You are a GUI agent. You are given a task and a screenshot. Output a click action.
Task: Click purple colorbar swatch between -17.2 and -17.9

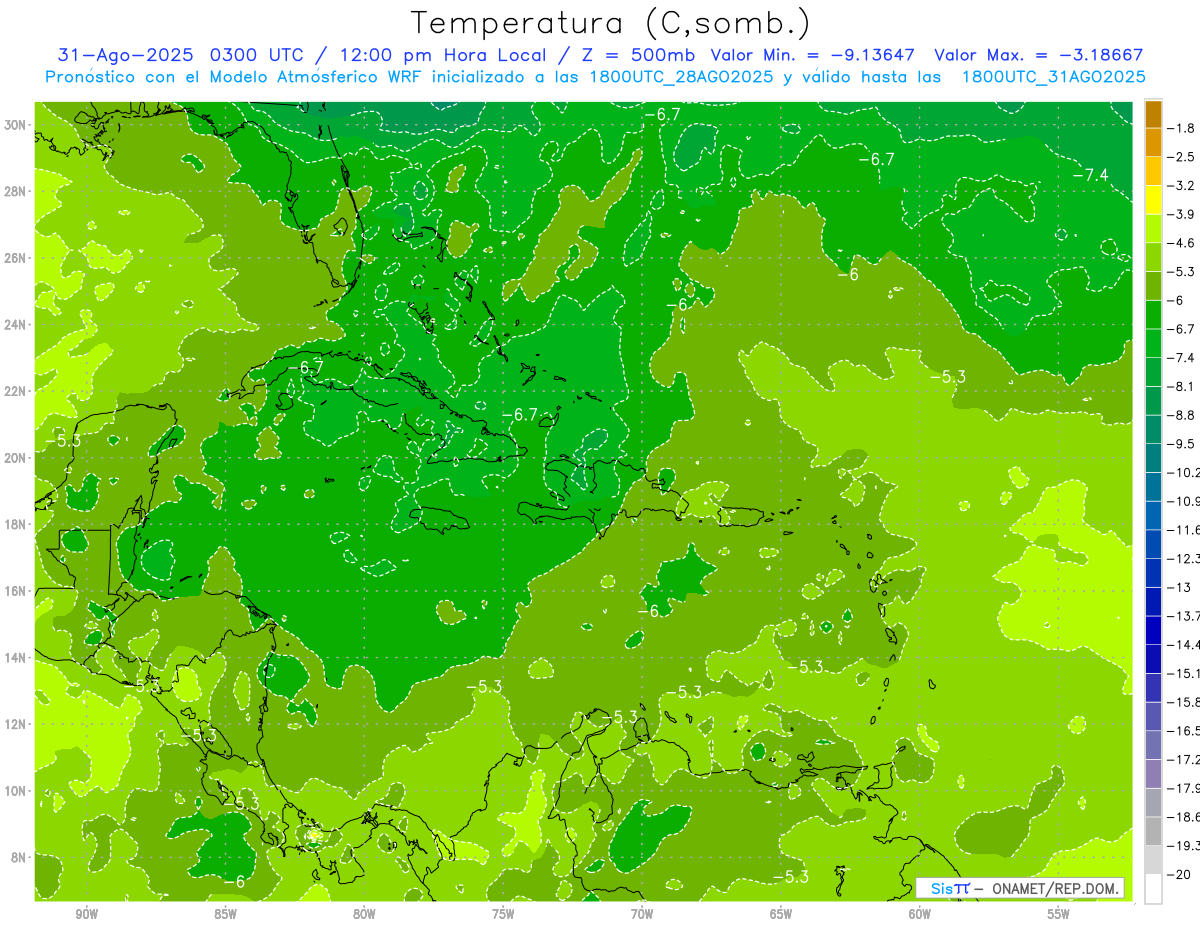[1153, 774]
